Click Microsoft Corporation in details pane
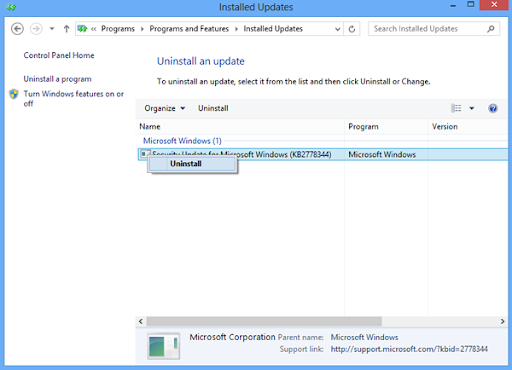This screenshot has height=370, width=512. [x=232, y=337]
